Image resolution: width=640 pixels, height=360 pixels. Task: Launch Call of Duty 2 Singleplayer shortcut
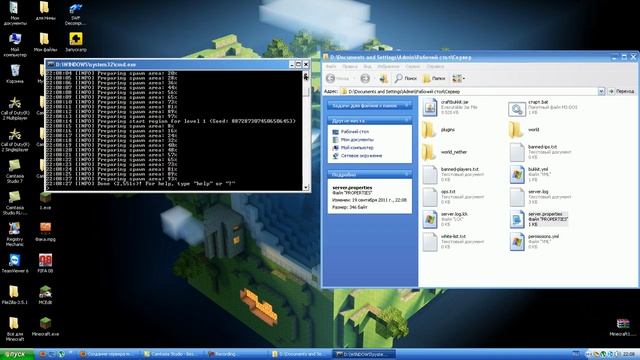coord(15,140)
